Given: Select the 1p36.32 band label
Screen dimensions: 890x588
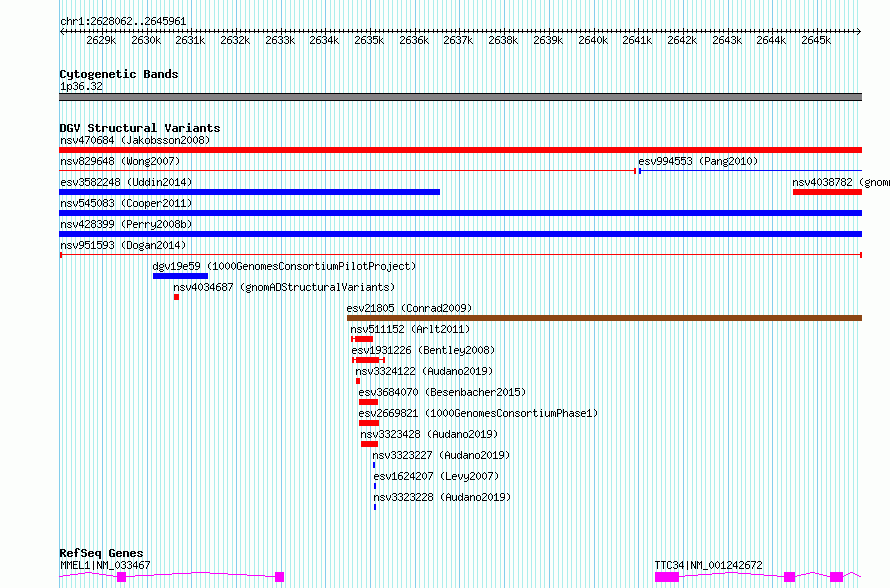Looking at the screenshot, I should [82, 86].
